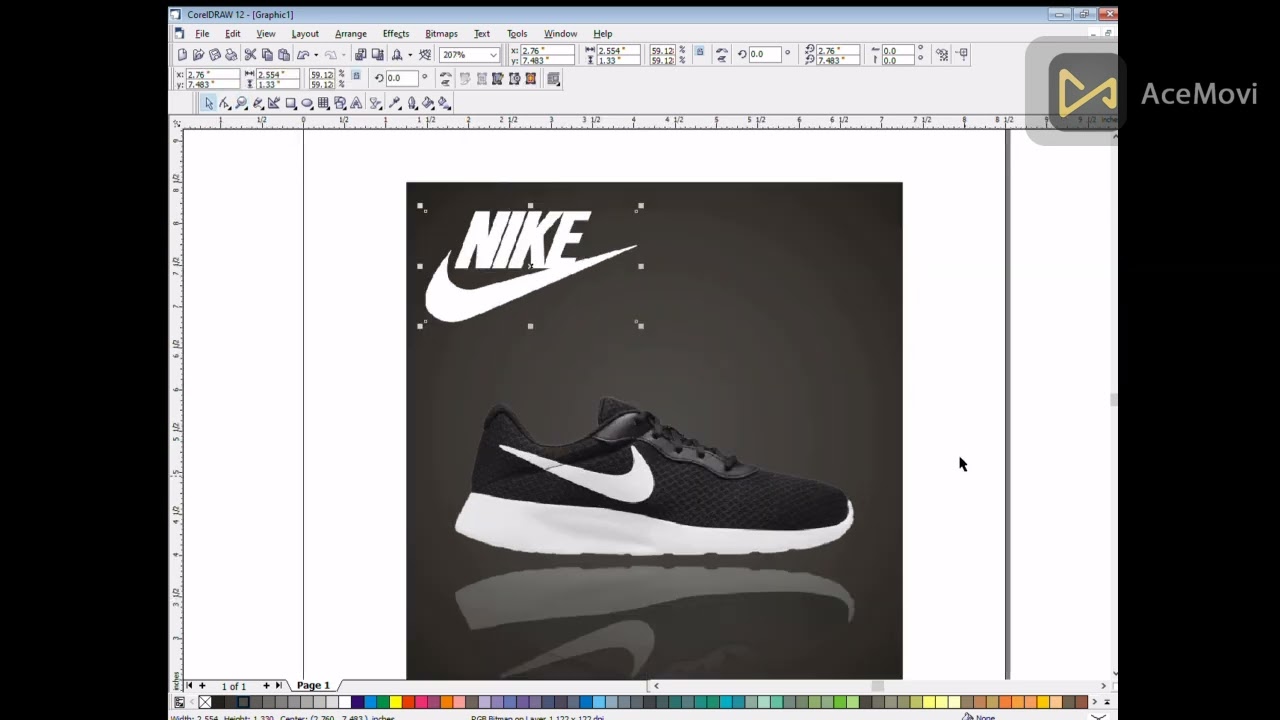Open the Bitmaps menu
Image resolution: width=1280 pixels, height=720 pixels.
coord(441,33)
